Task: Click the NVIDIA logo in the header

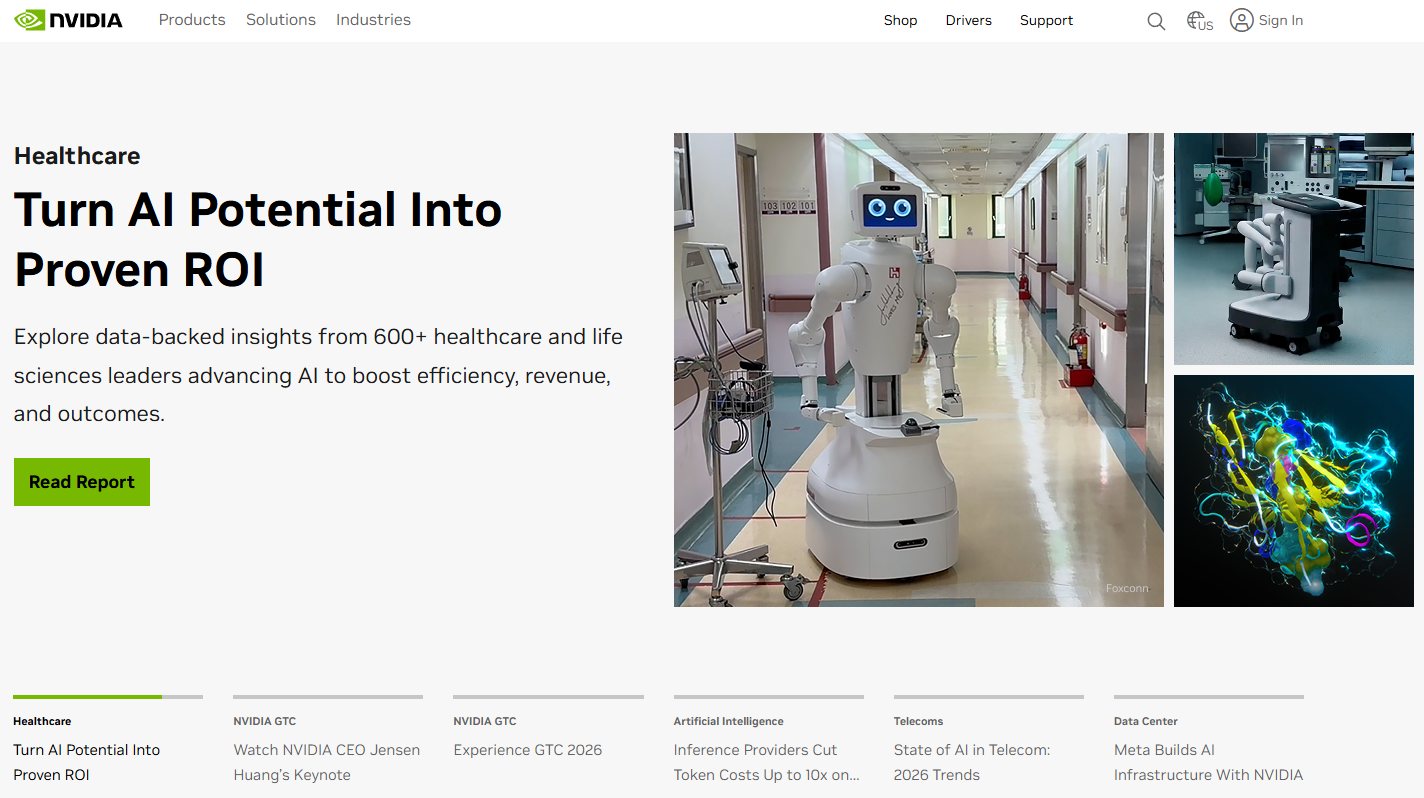Action: coord(69,20)
